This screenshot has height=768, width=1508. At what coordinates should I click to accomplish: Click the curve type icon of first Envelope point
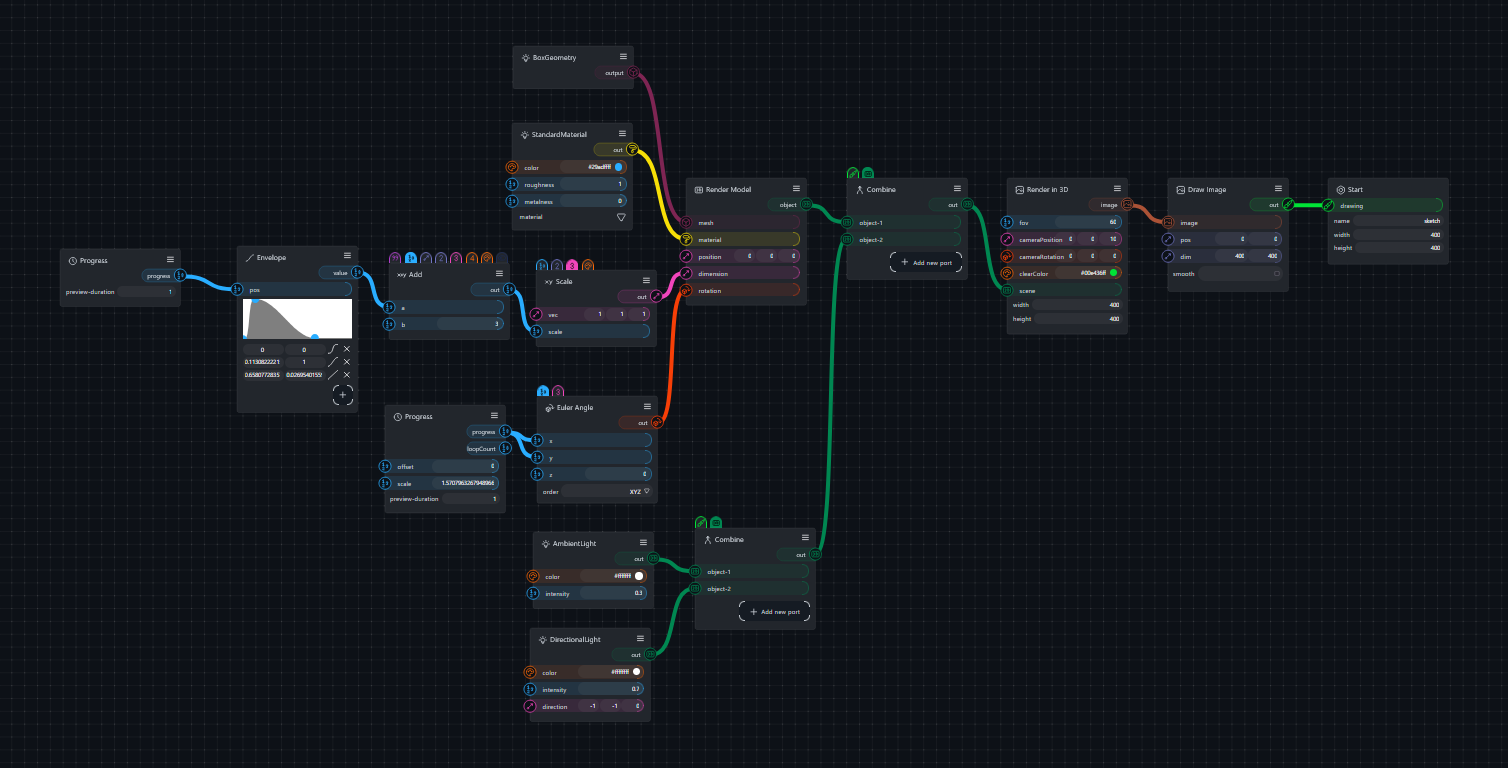coord(333,349)
